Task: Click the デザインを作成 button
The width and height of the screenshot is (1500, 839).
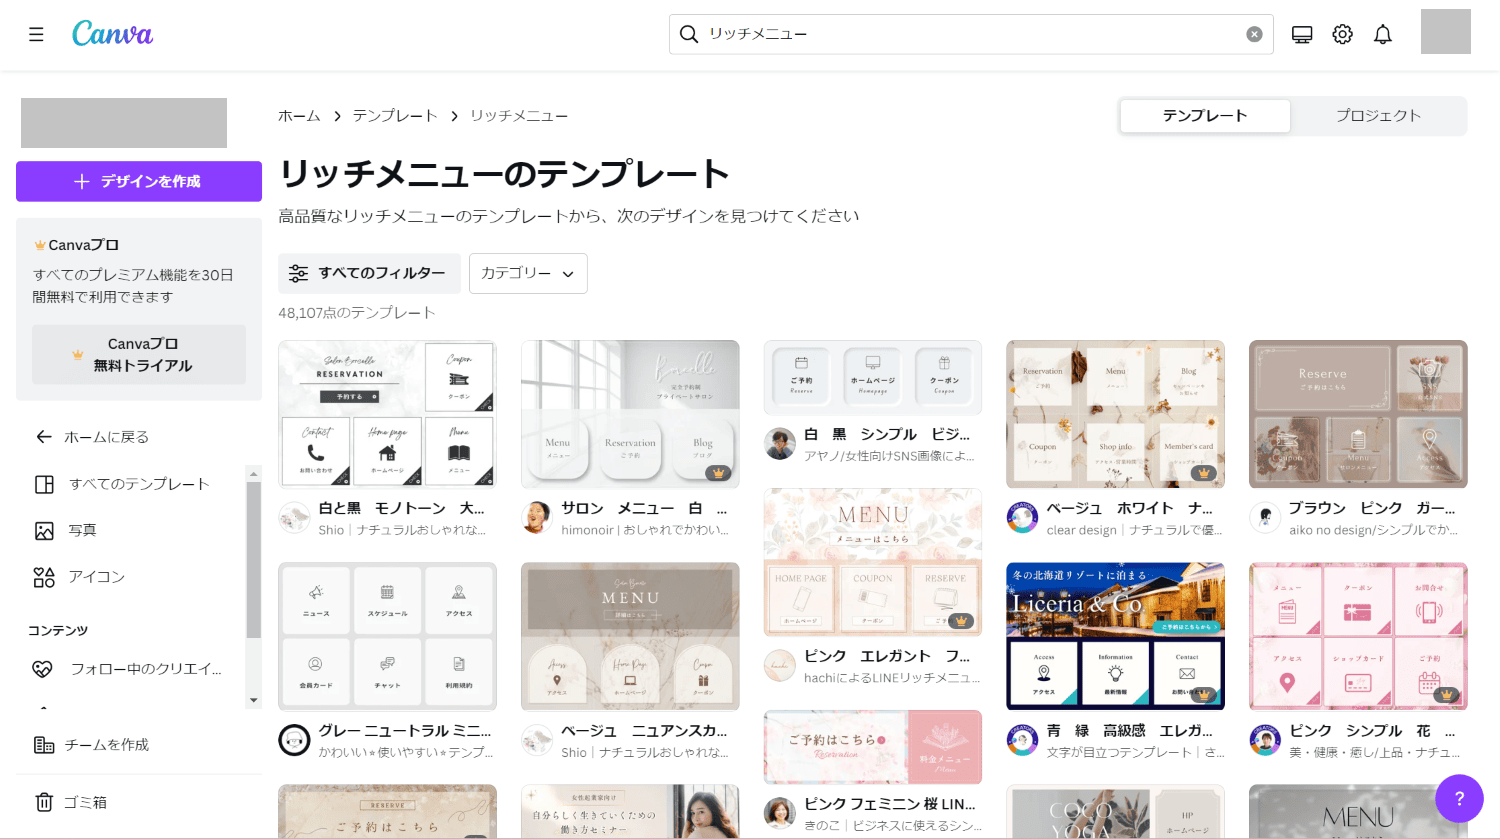Action: pyautogui.click(x=139, y=181)
